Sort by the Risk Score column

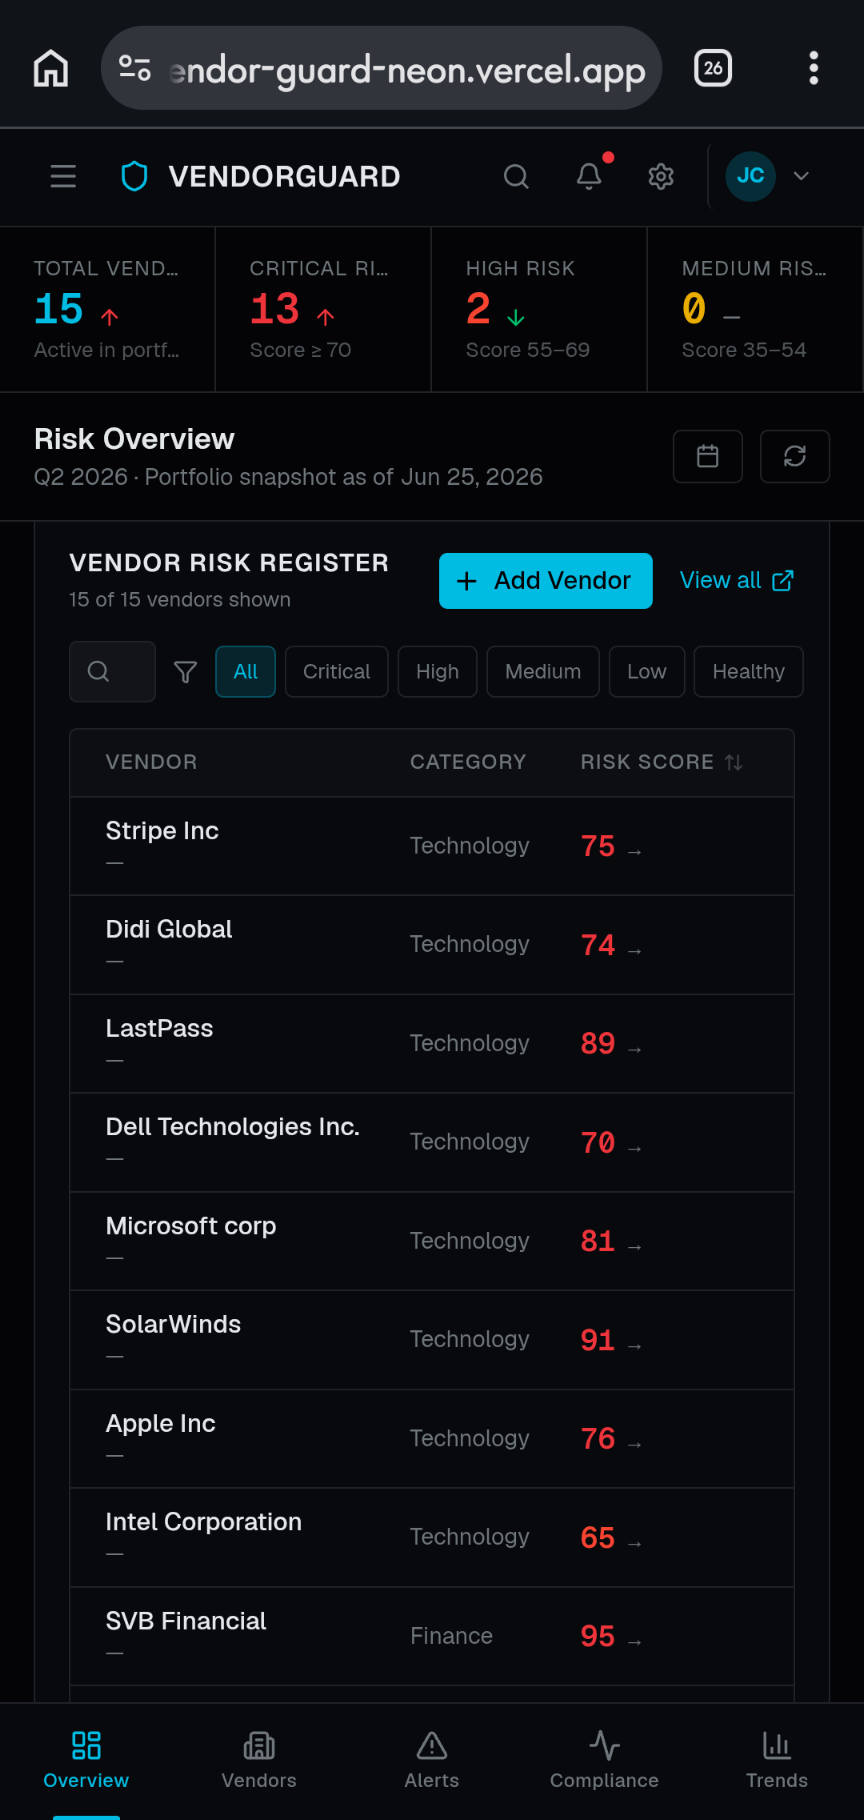(661, 762)
